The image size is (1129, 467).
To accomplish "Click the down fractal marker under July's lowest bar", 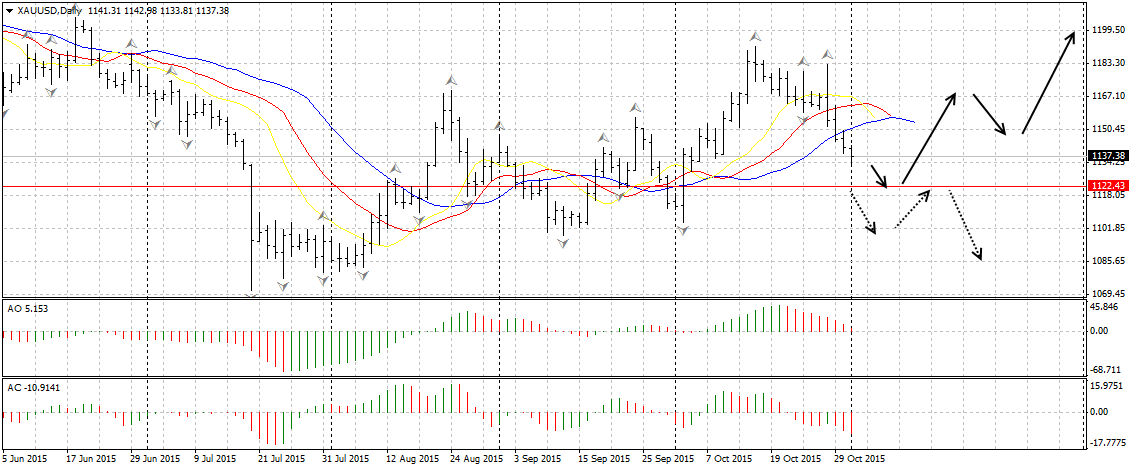I will click(251, 297).
